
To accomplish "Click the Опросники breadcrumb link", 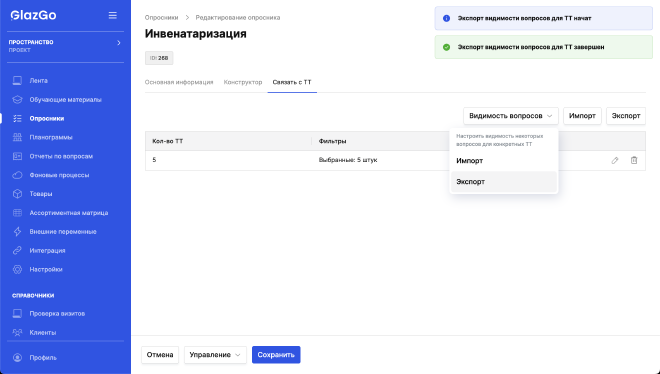I will point(161,18).
